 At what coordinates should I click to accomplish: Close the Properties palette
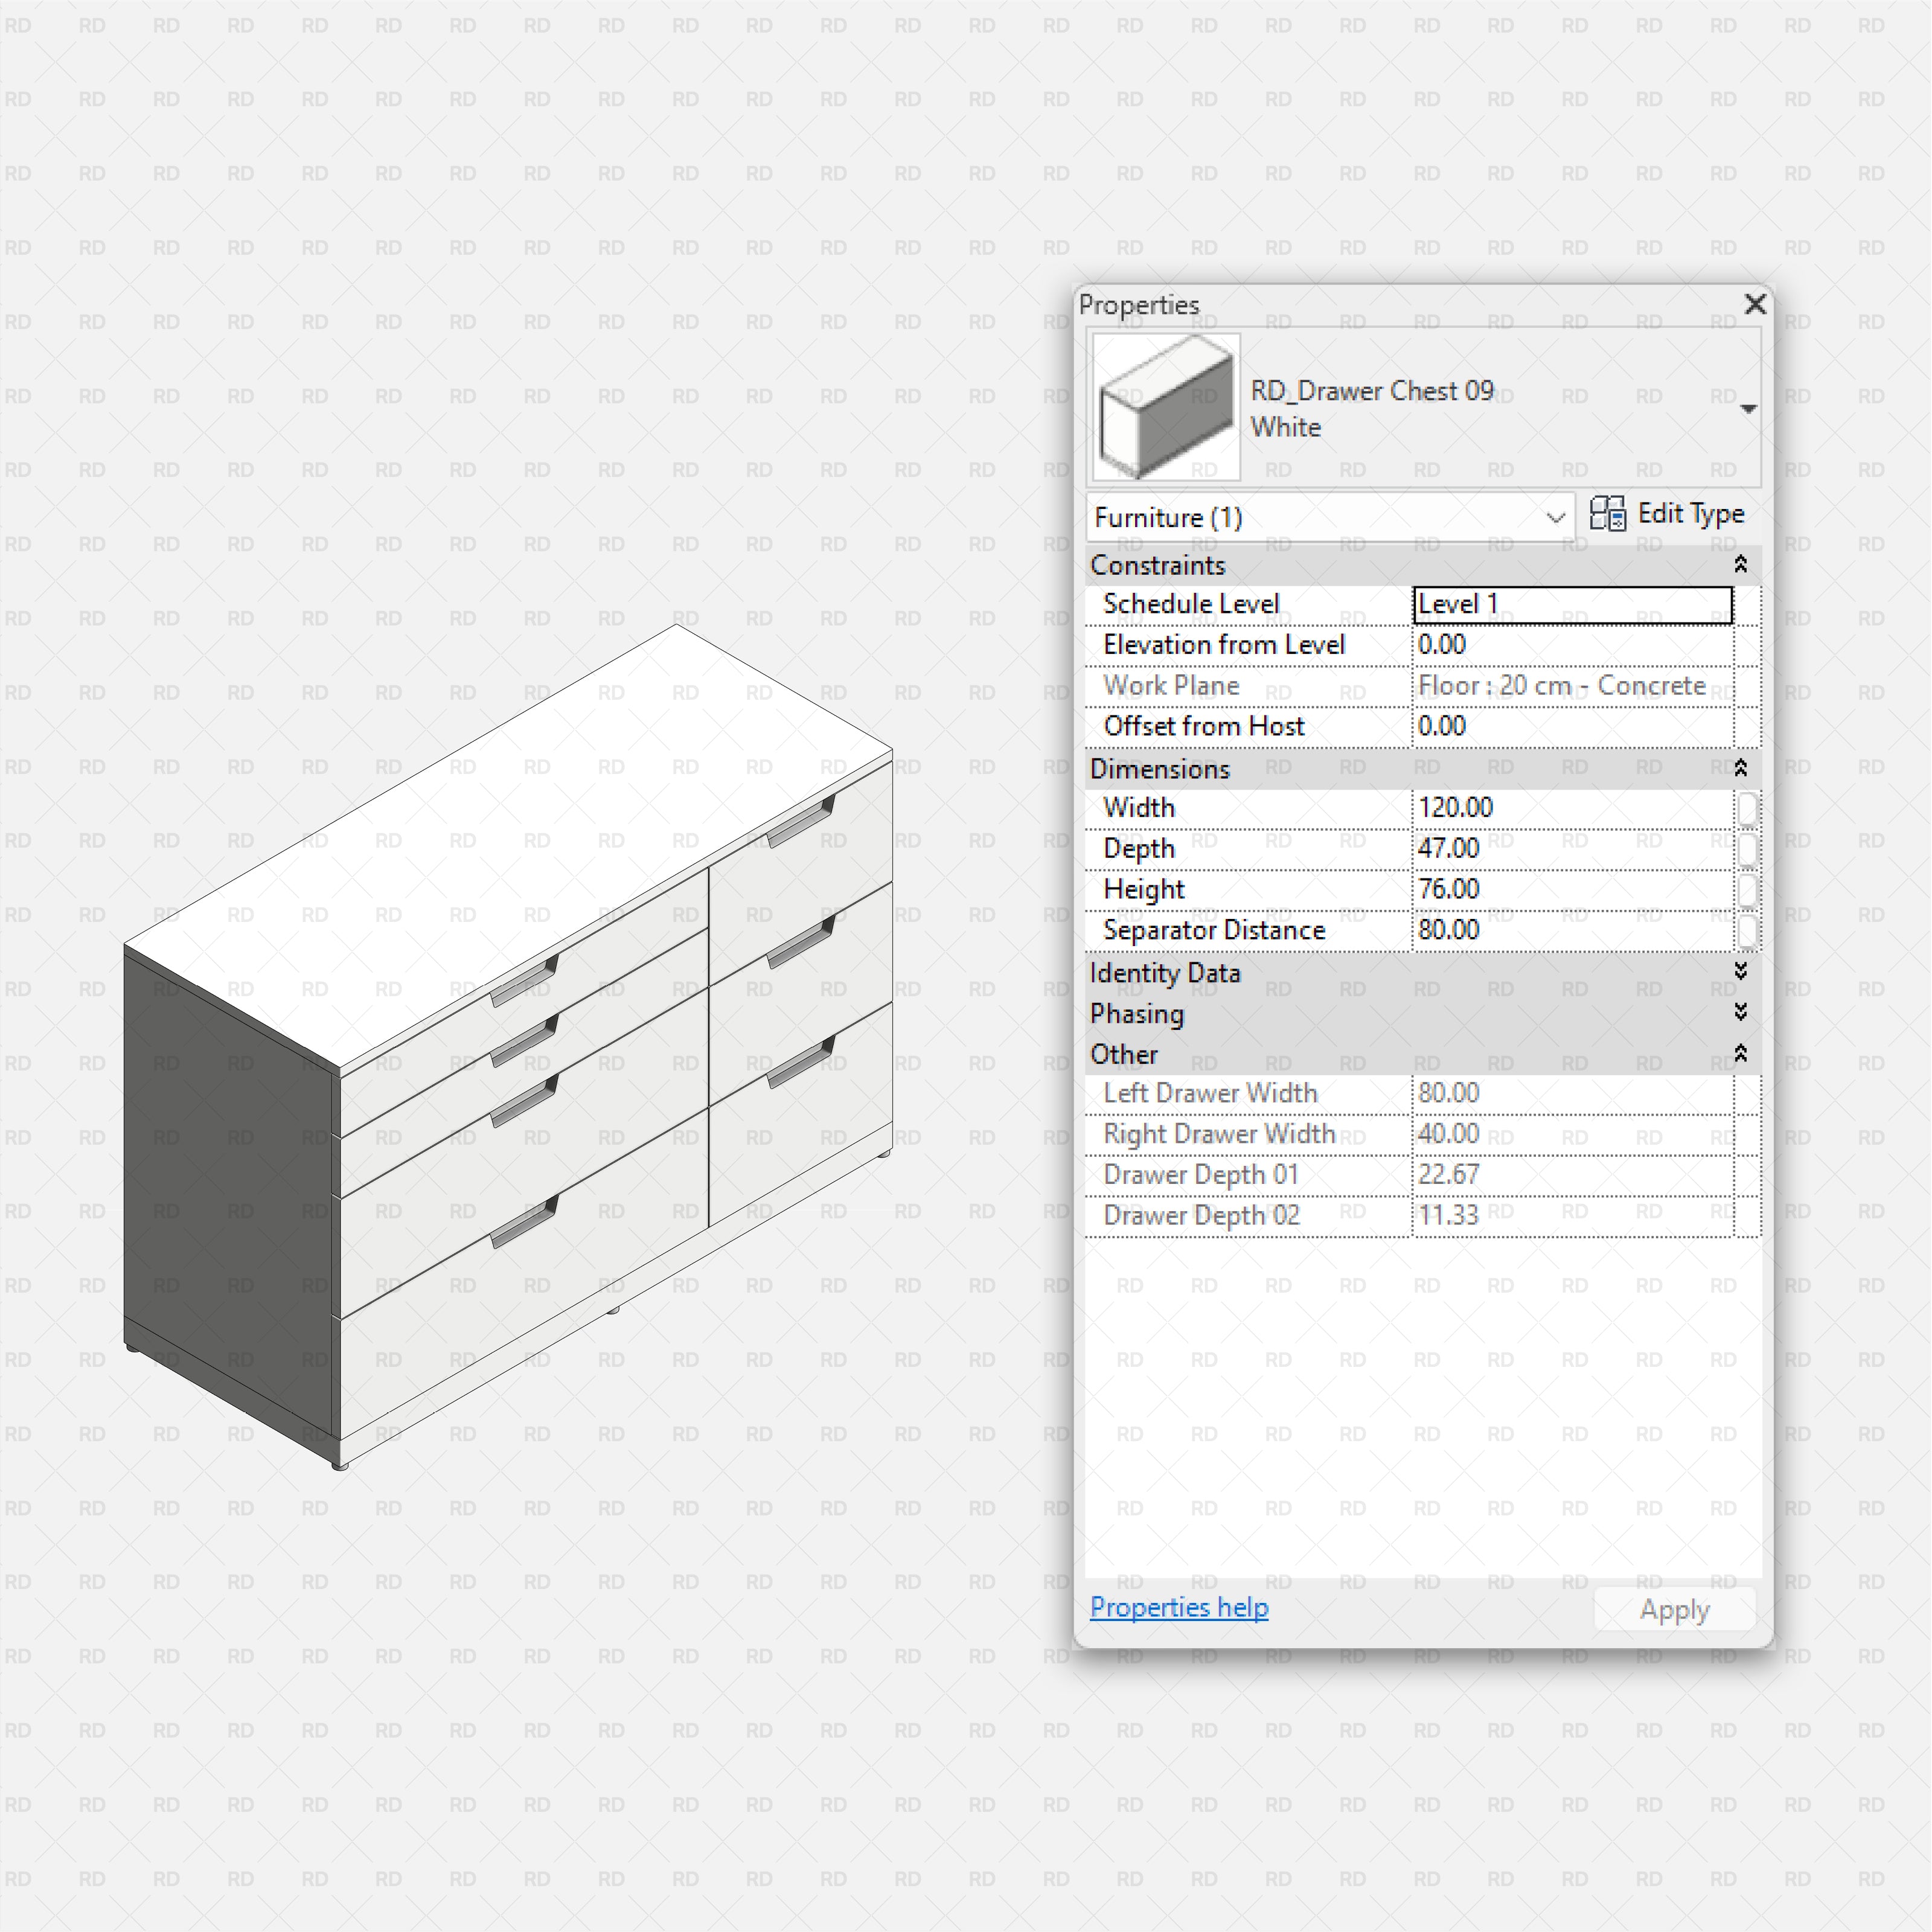1755,305
